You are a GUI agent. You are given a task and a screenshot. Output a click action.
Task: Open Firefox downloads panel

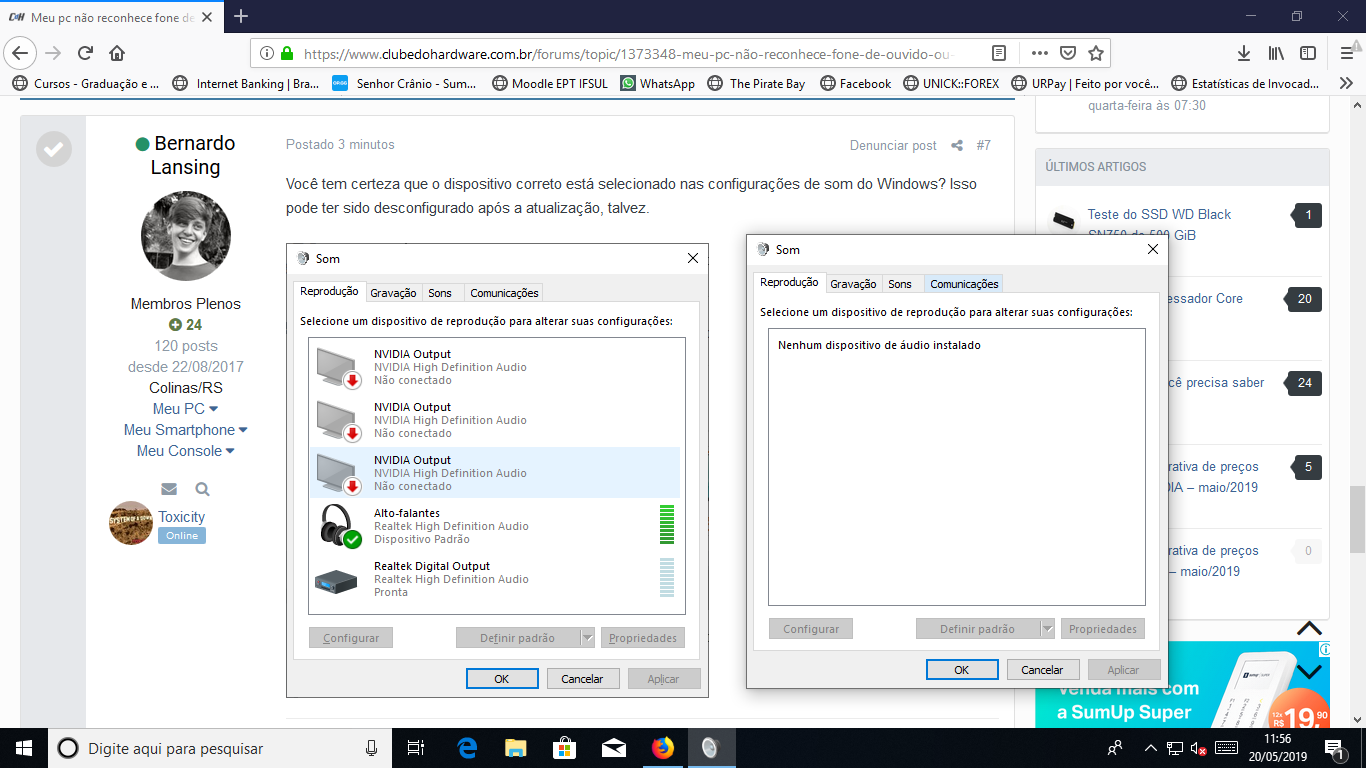1244,53
